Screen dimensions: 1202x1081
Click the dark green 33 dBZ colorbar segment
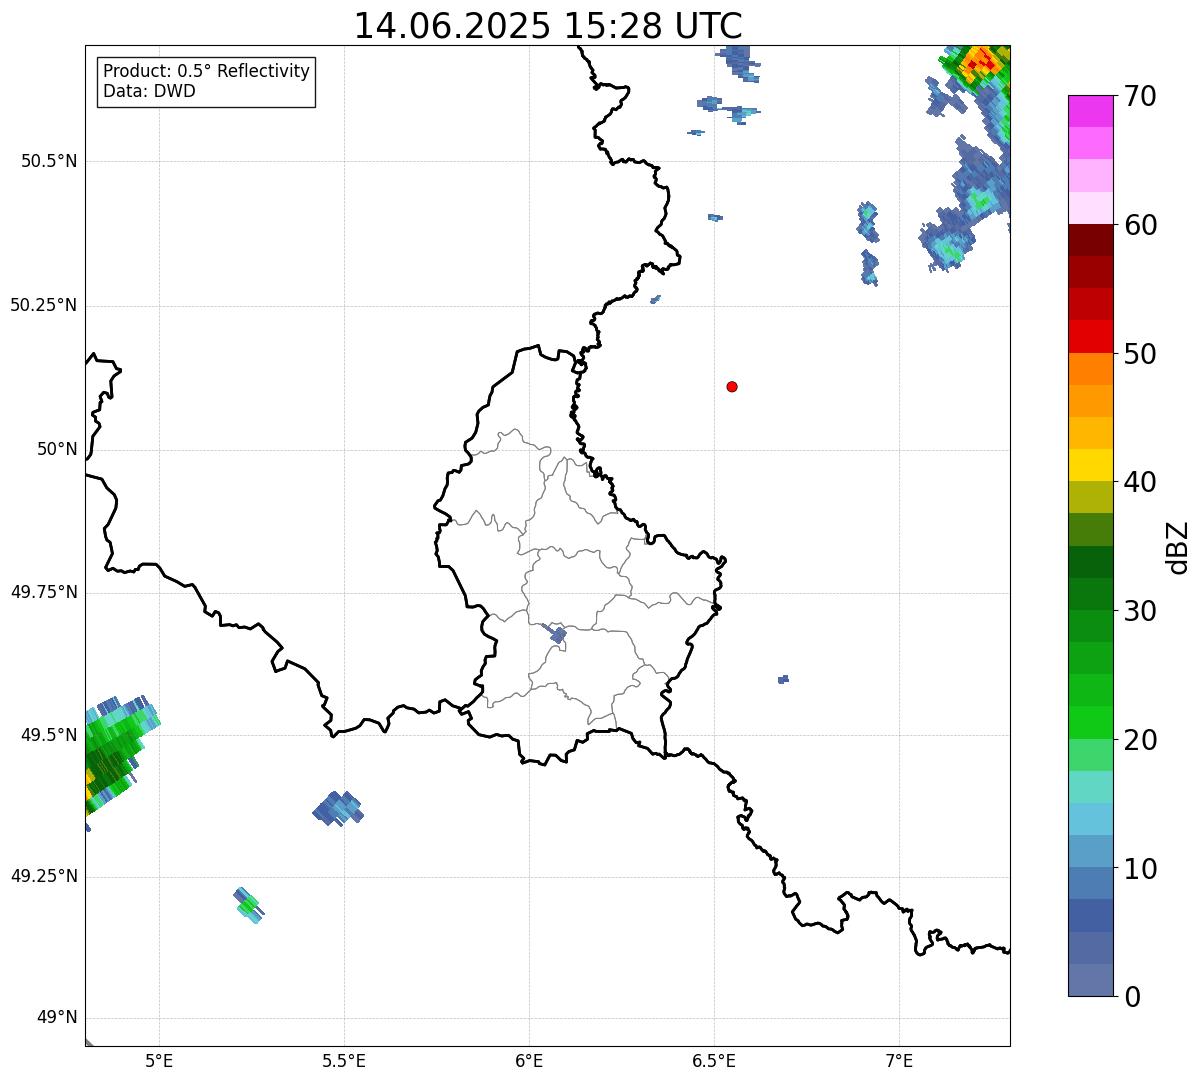point(1090,562)
